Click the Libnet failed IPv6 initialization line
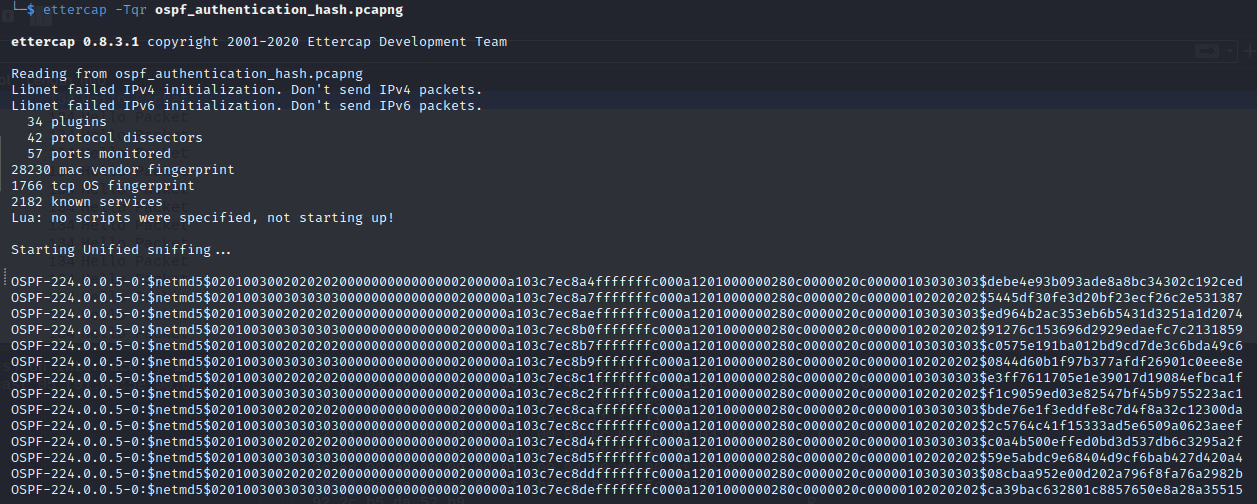This screenshot has height=504, width=1257. 246,106
